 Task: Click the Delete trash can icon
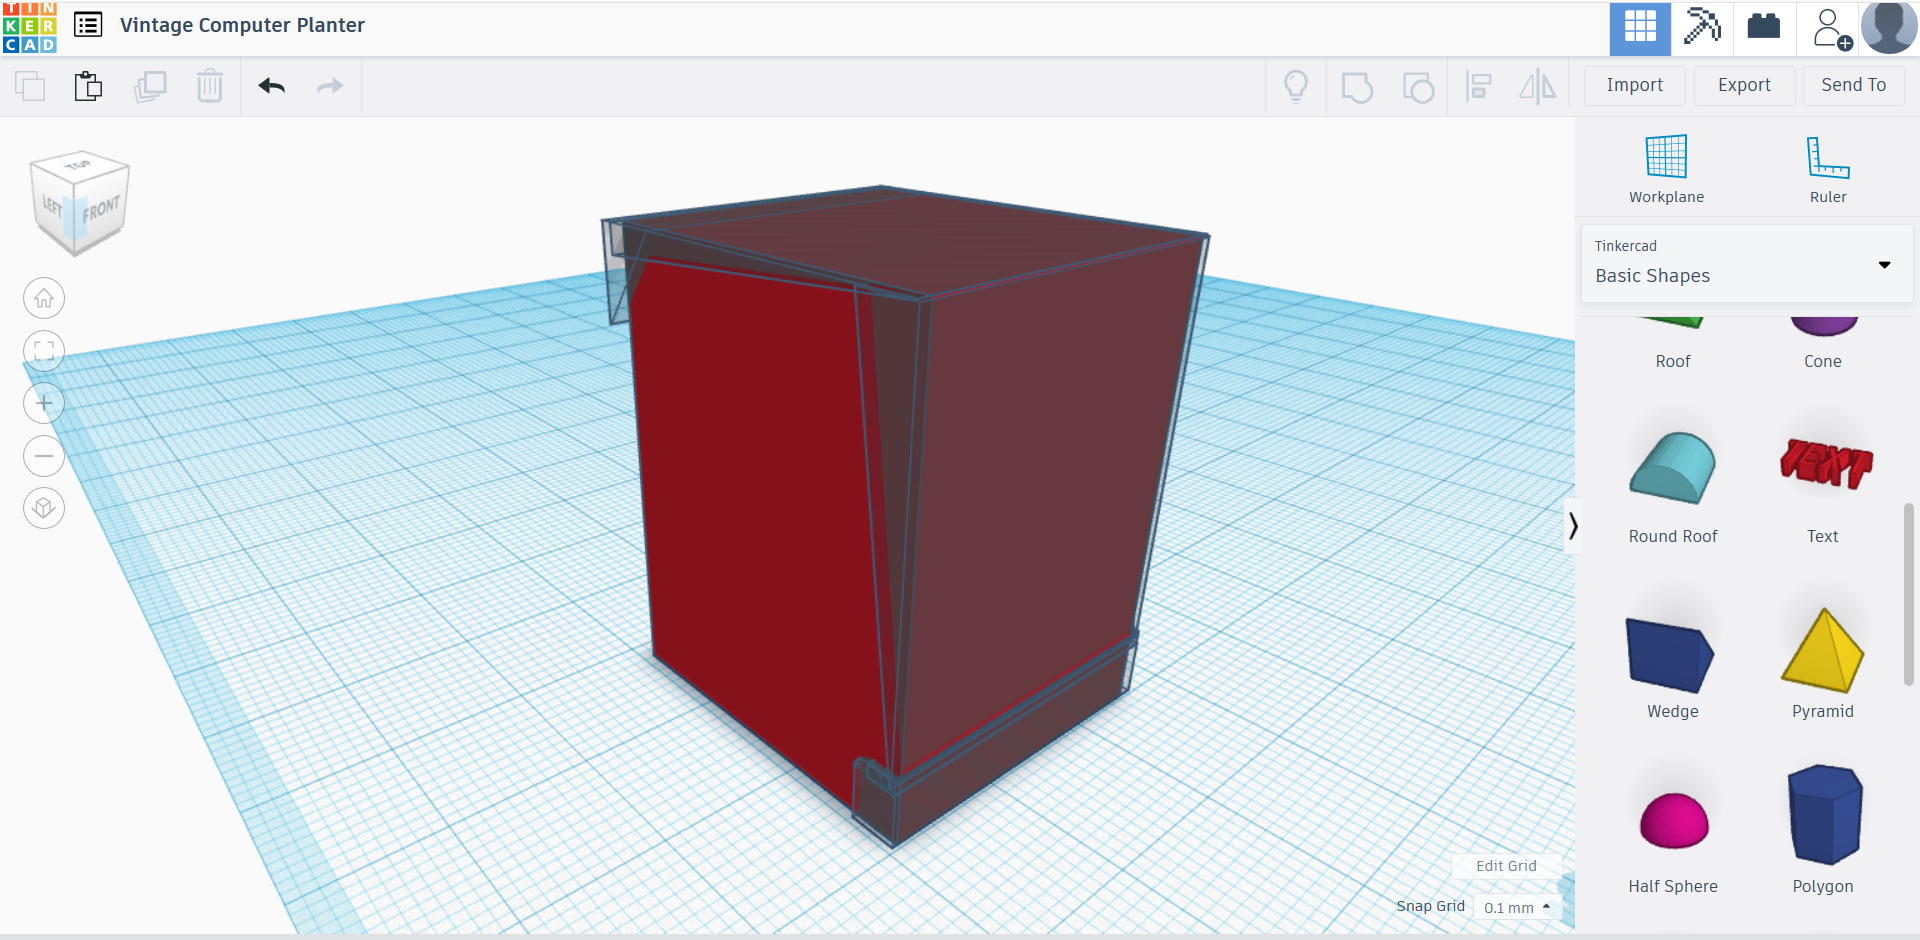[210, 86]
